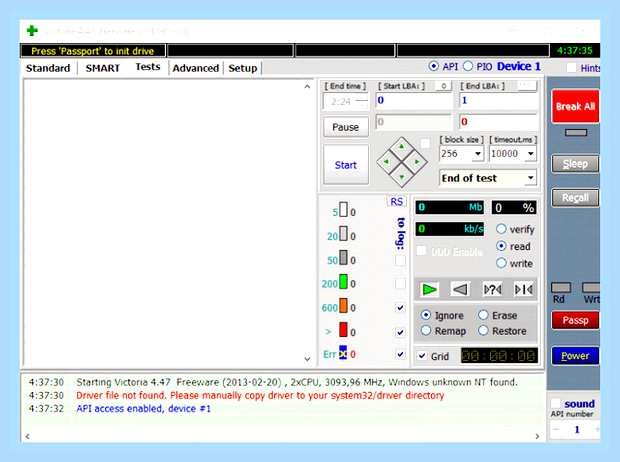Click the right arrow on the navigation diamond

coord(417,162)
